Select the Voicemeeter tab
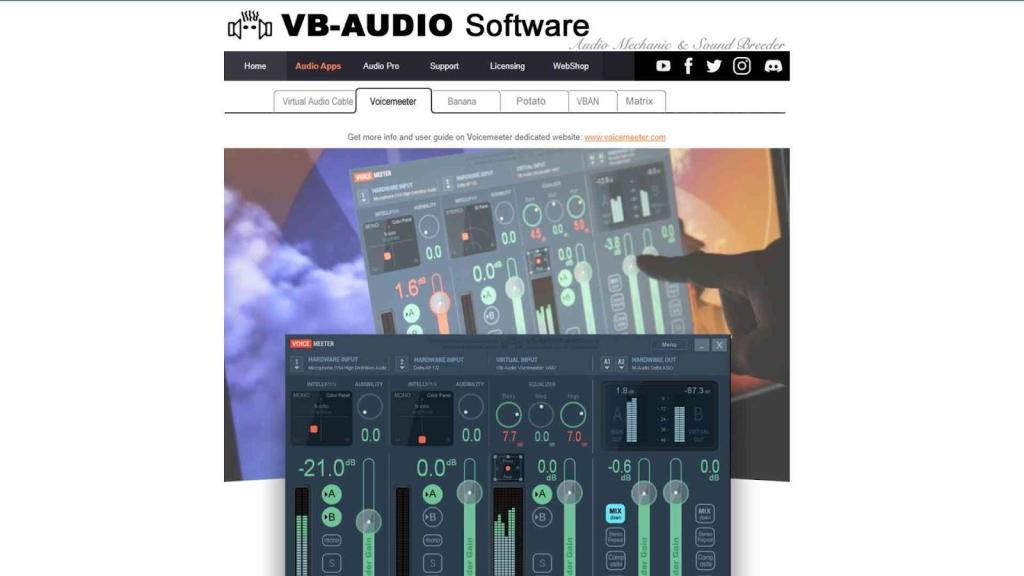 tap(393, 101)
